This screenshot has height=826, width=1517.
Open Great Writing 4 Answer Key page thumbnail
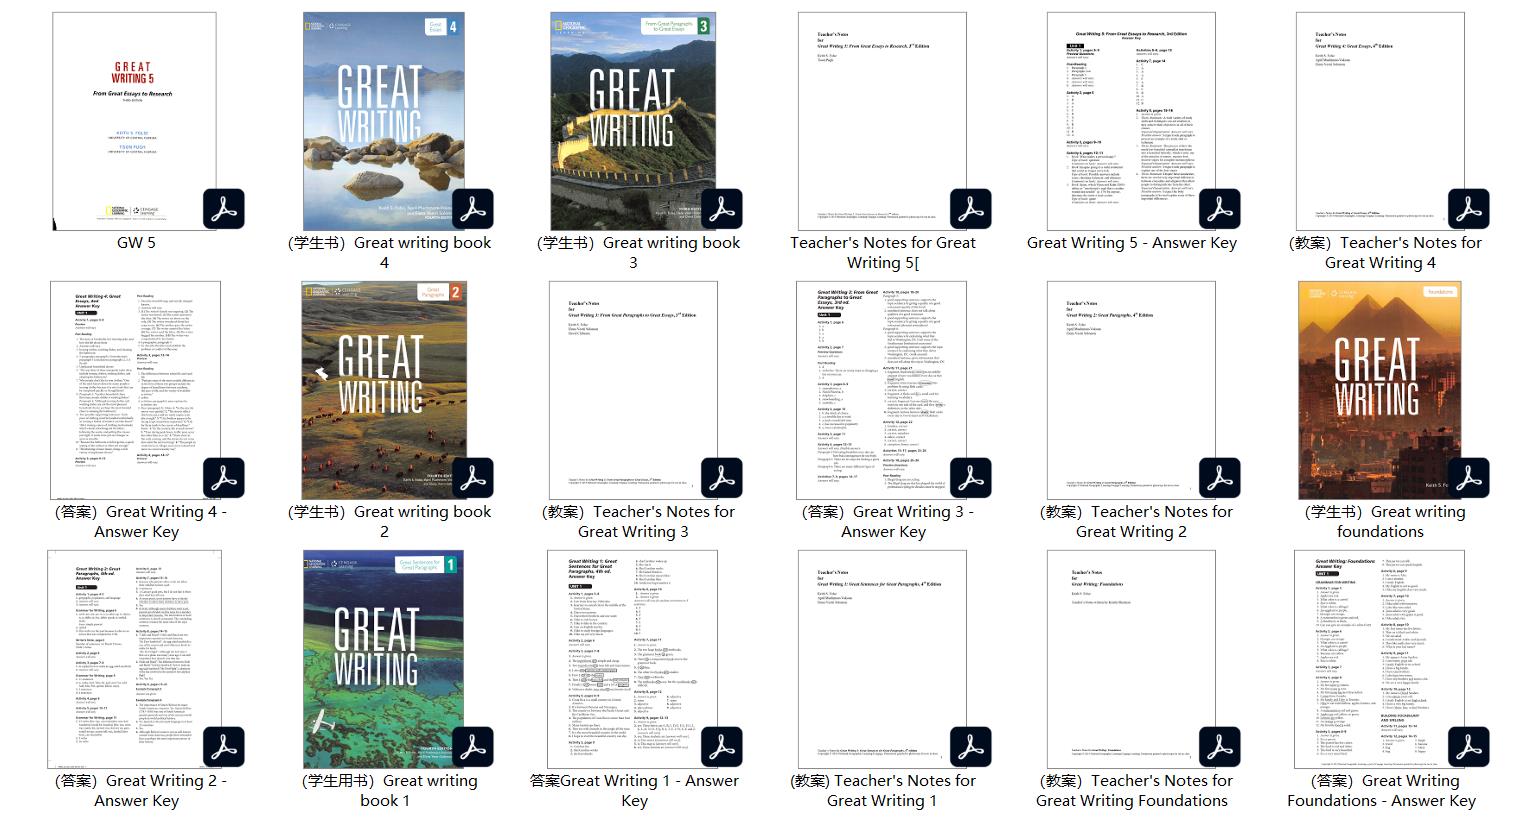pos(133,380)
